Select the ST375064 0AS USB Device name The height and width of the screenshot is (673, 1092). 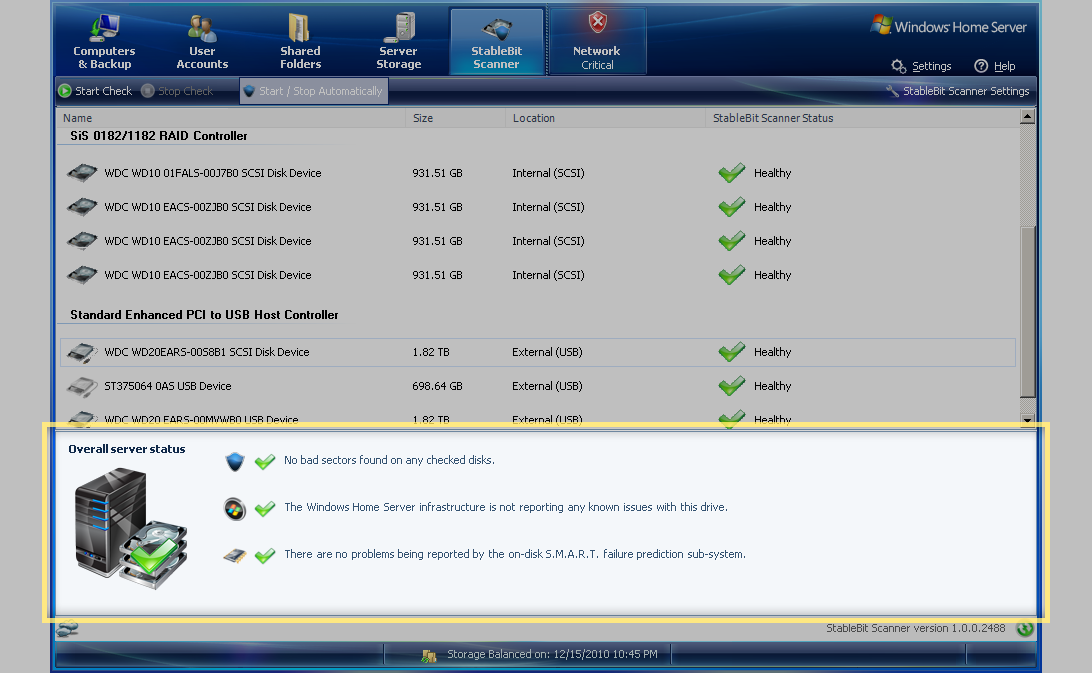point(168,386)
